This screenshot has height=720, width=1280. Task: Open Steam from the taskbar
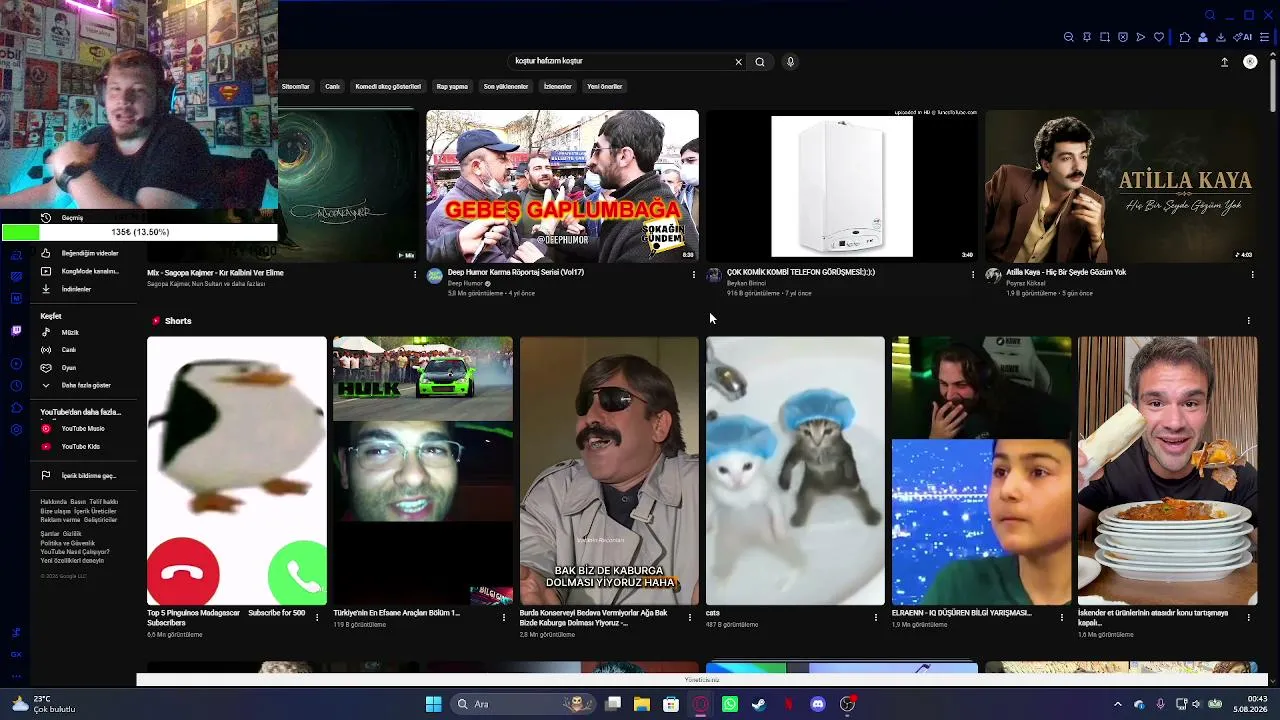pos(759,704)
